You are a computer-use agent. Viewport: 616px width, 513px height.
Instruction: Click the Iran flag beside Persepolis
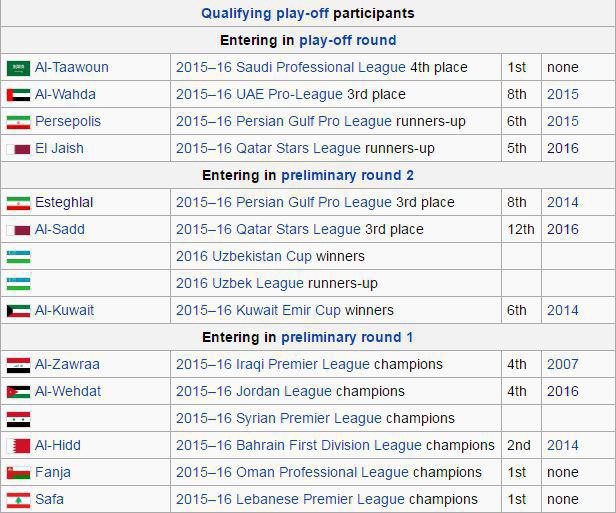point(18,122)
